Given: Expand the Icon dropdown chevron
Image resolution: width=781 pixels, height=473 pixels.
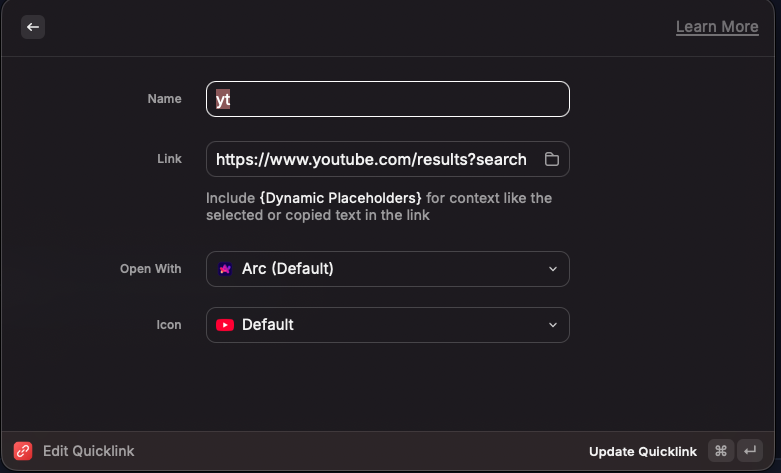Looking at the screenshot, I should click(x=553, y=325).
